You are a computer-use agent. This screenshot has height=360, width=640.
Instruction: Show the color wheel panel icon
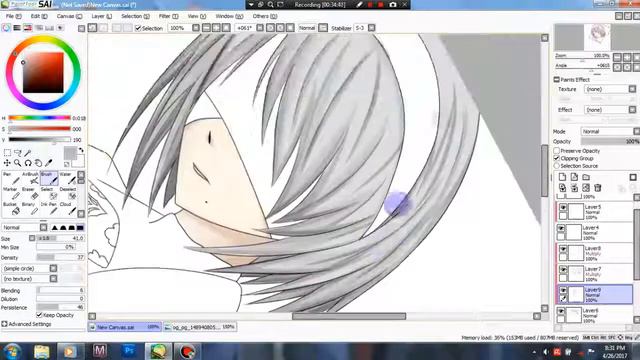tap(6, 28)
